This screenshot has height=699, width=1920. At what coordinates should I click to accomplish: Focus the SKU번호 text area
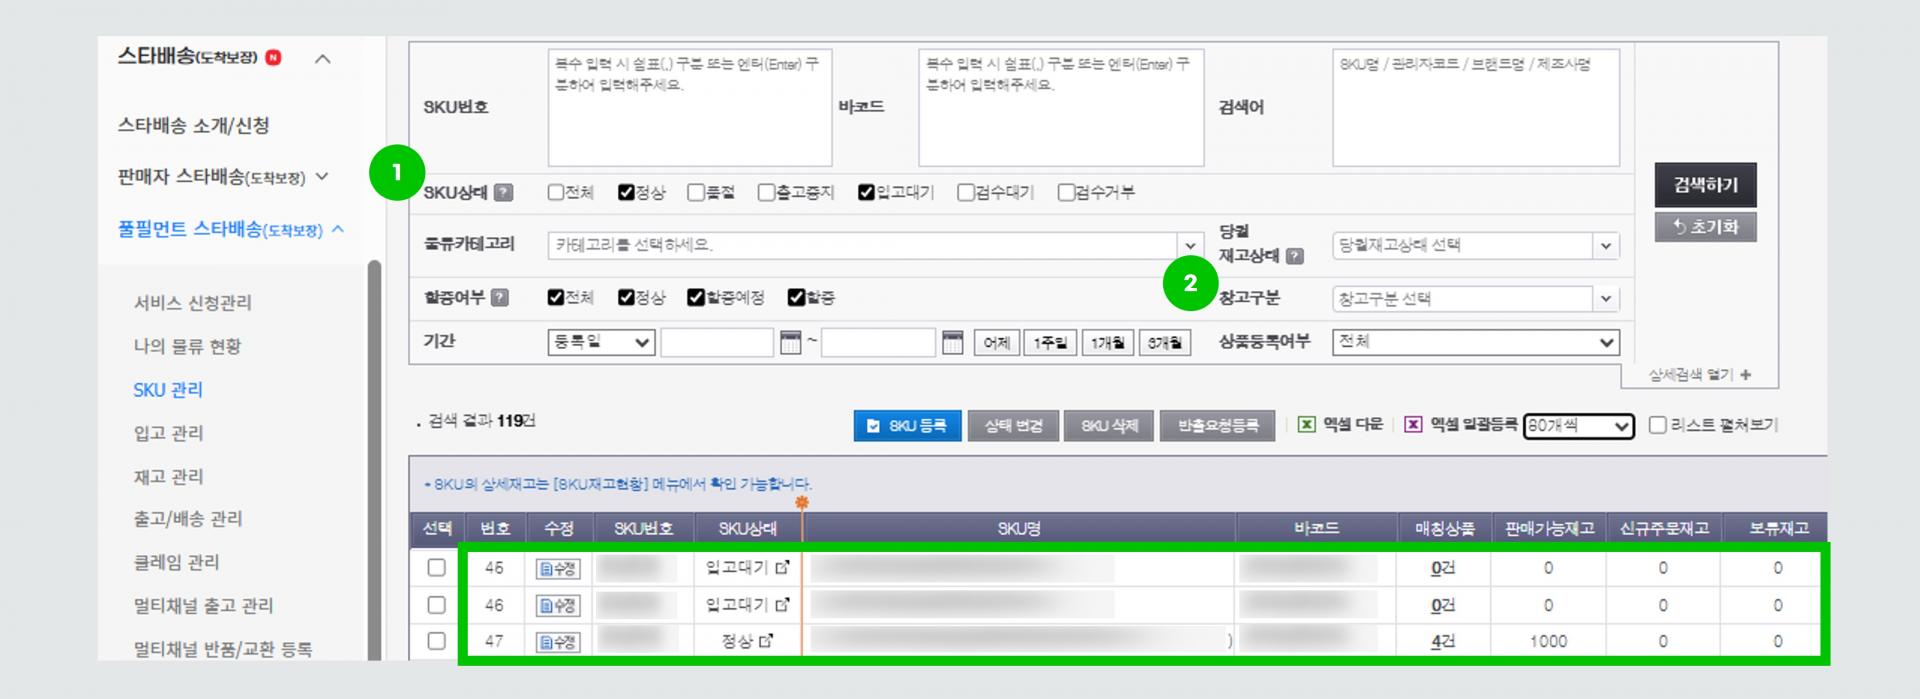coord(690,107)
